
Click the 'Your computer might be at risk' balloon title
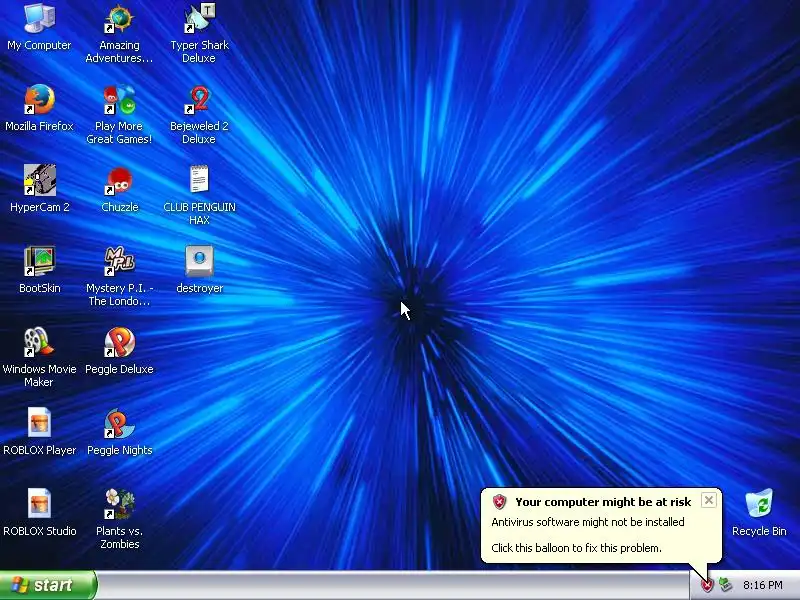pos(603,502)
